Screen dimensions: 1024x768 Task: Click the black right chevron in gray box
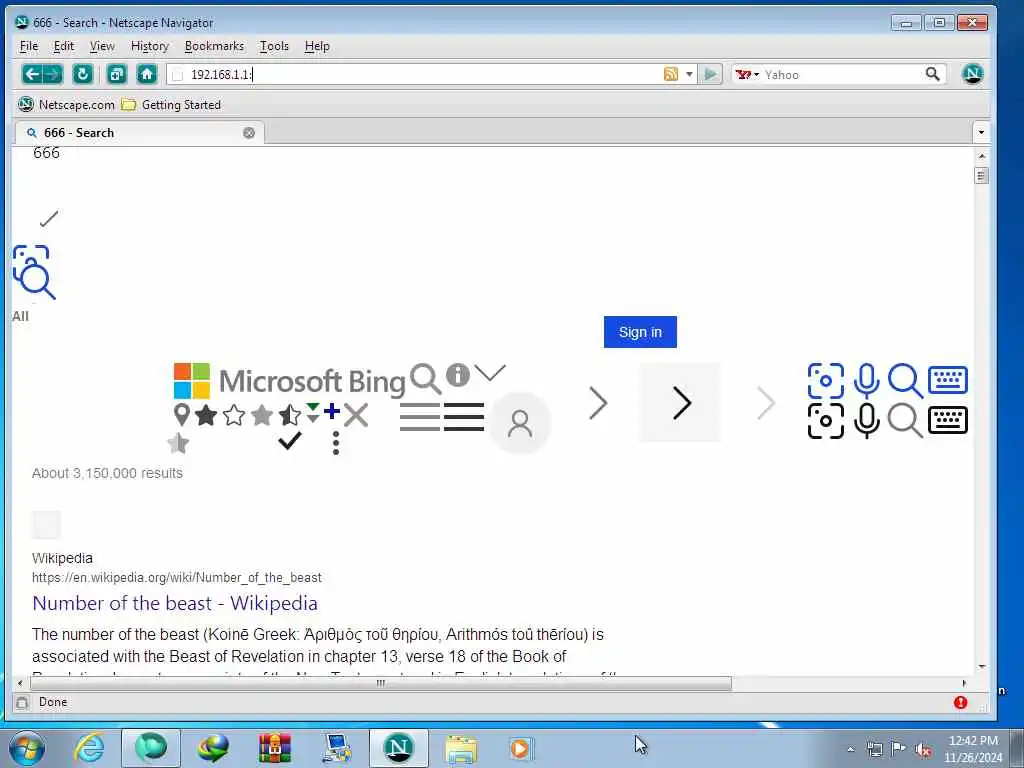[x=680, y=402]
